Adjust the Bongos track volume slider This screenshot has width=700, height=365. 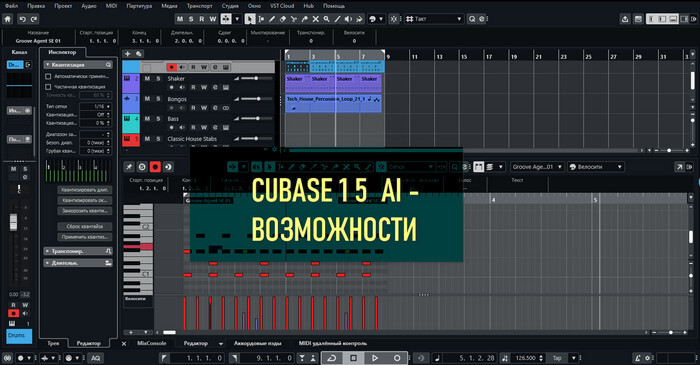[258, 99]
